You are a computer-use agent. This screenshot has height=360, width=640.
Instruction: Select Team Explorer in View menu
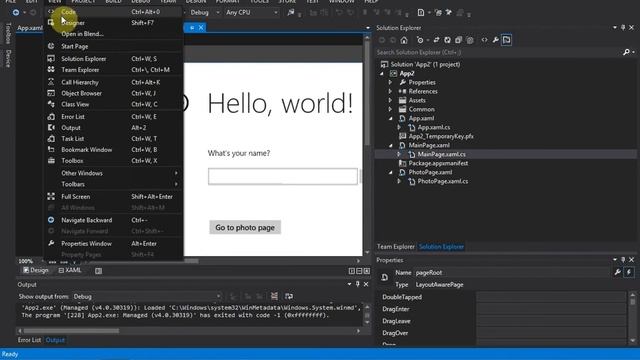point(113,70)
